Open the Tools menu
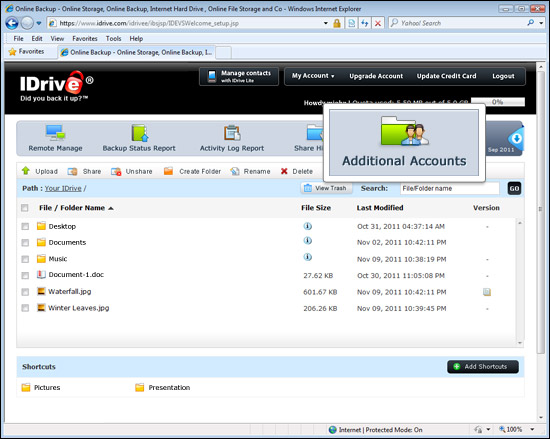550x439 pixels. click(113, 39)
